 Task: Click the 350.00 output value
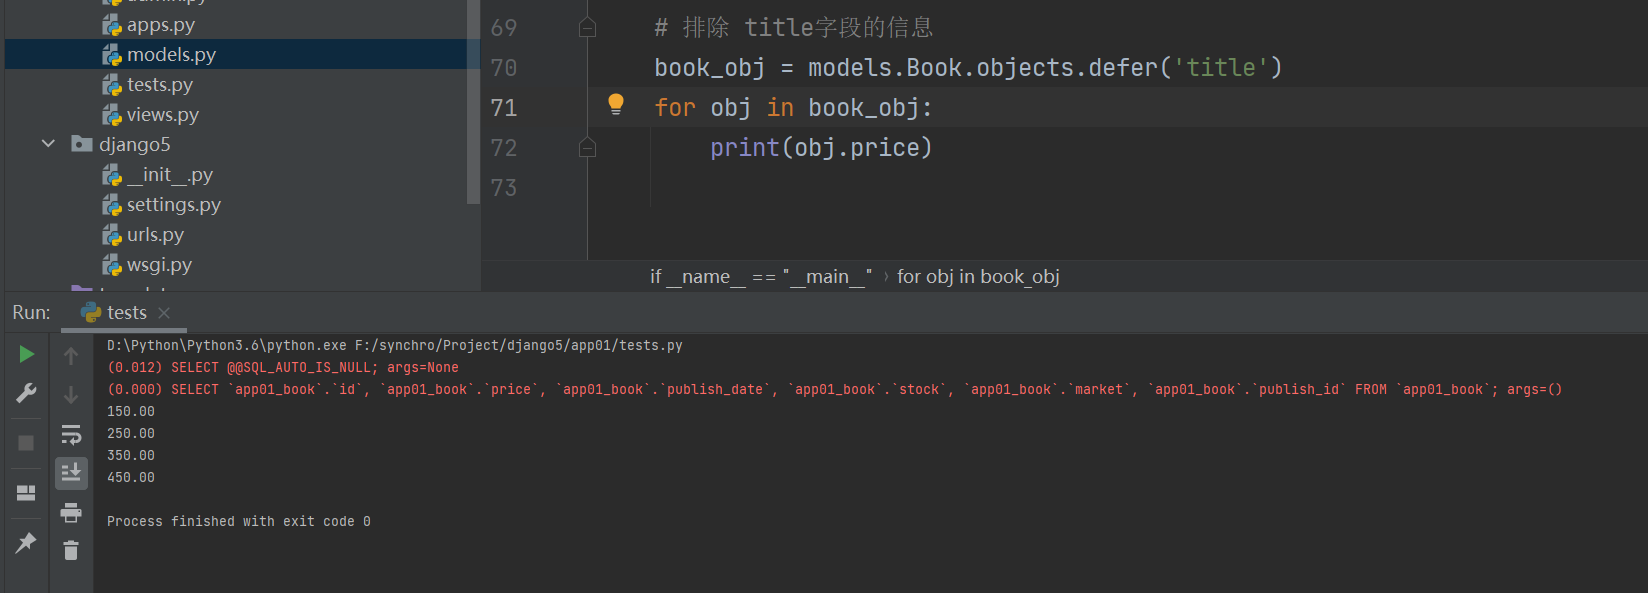[x=131, y=456]
